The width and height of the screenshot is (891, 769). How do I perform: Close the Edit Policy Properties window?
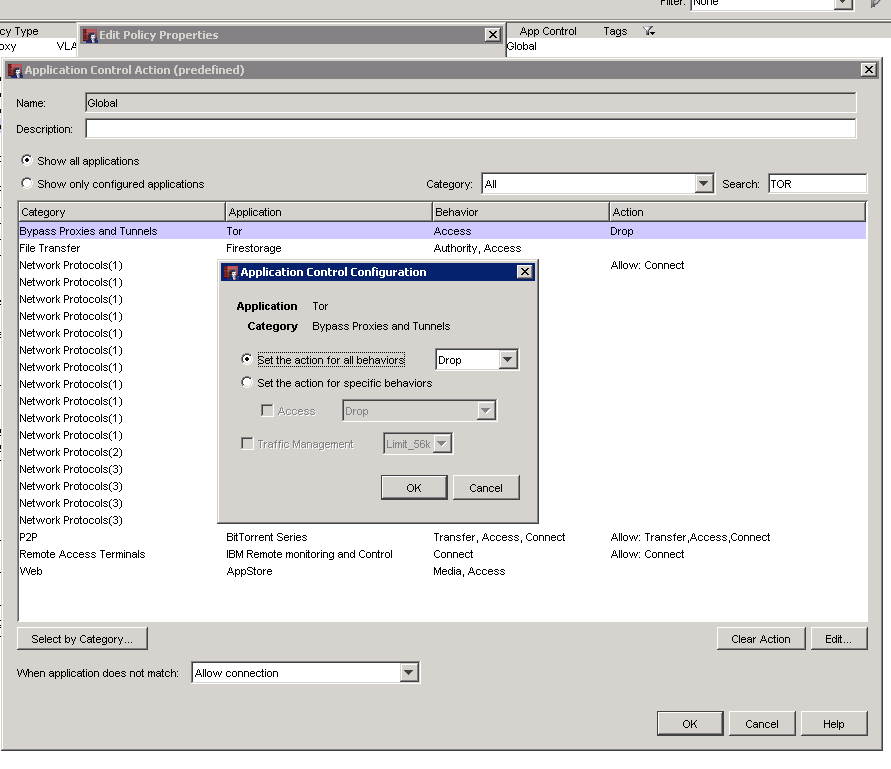[492, 35]
